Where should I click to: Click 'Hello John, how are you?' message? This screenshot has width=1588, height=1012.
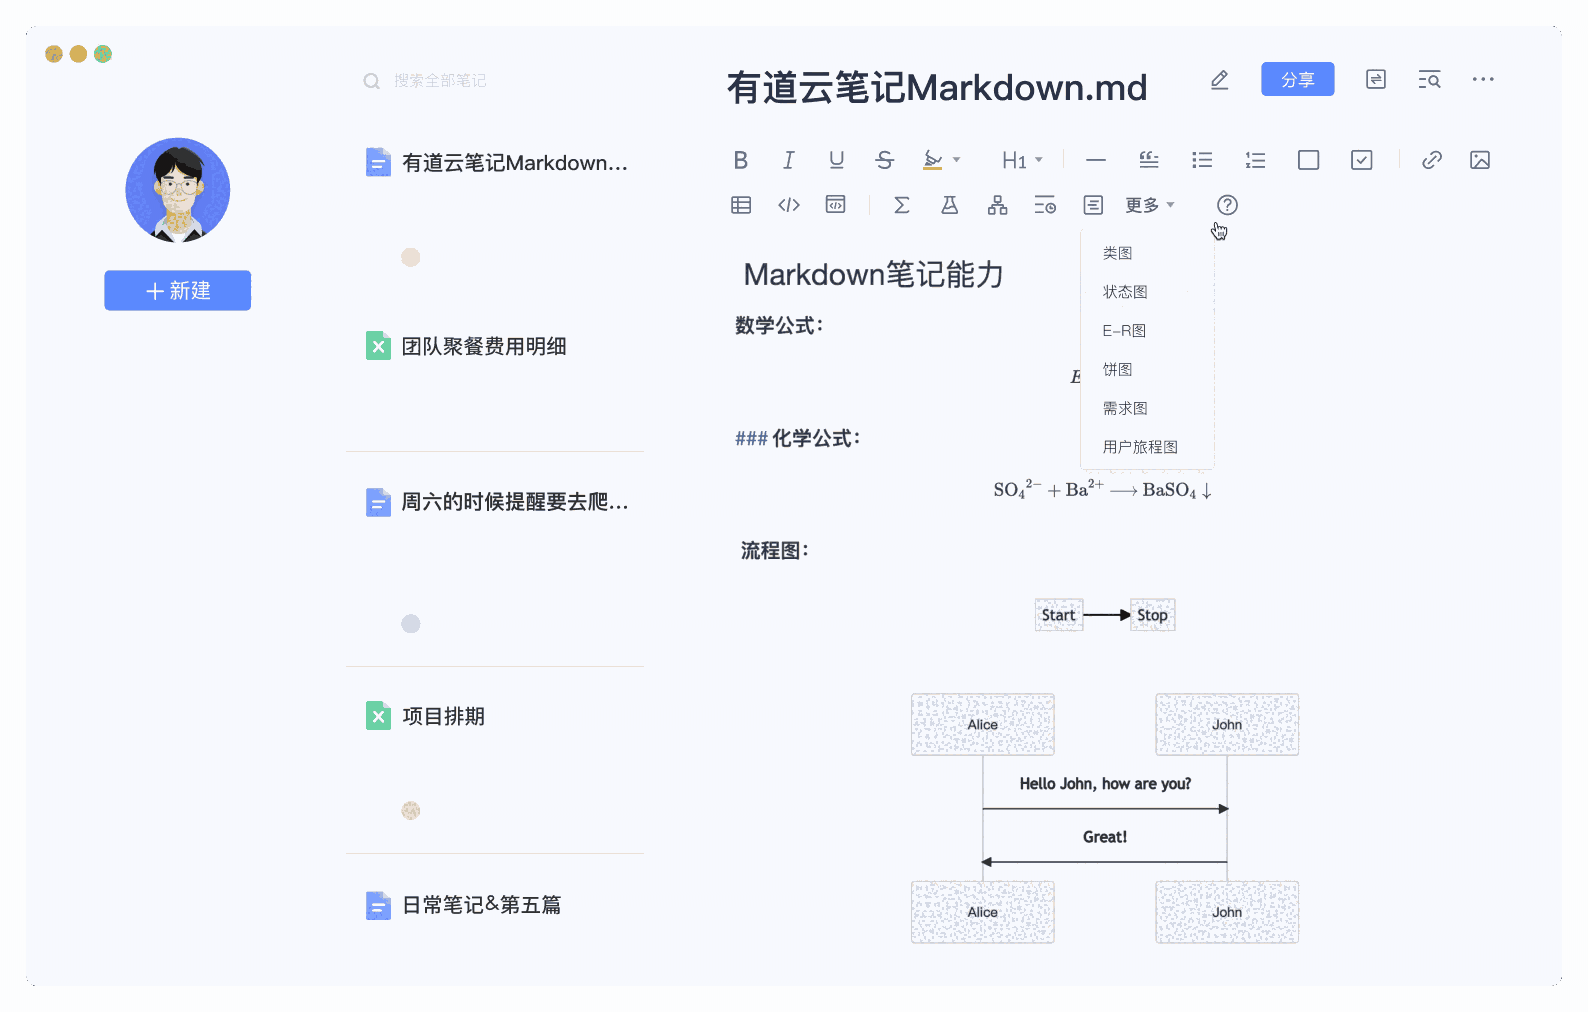[x=1105, y=784]
